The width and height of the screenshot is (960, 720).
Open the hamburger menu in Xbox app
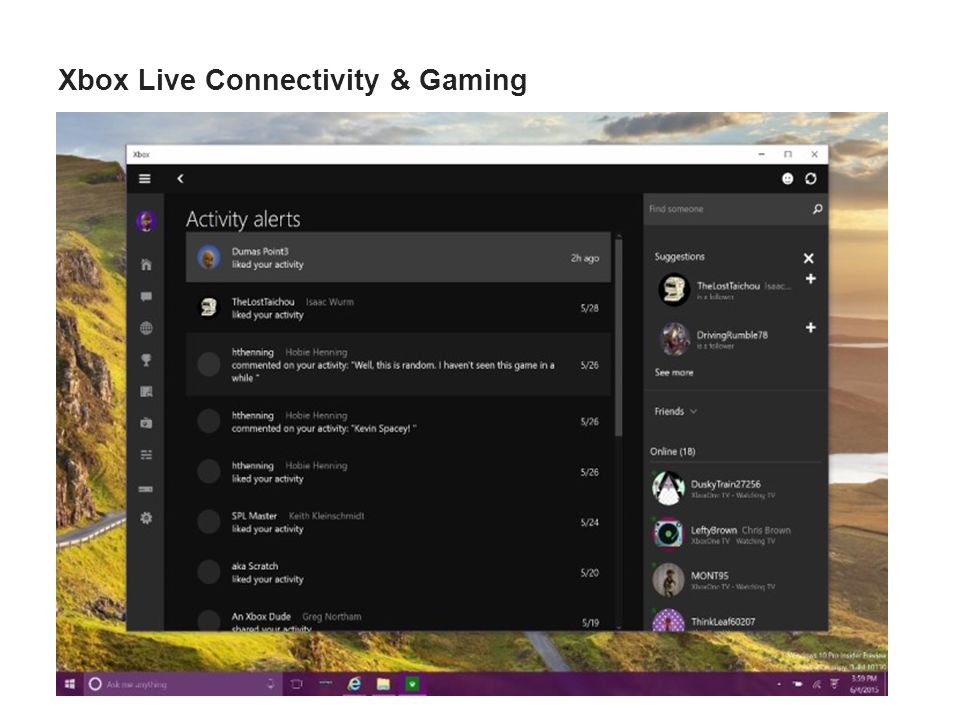click(144, 179)
